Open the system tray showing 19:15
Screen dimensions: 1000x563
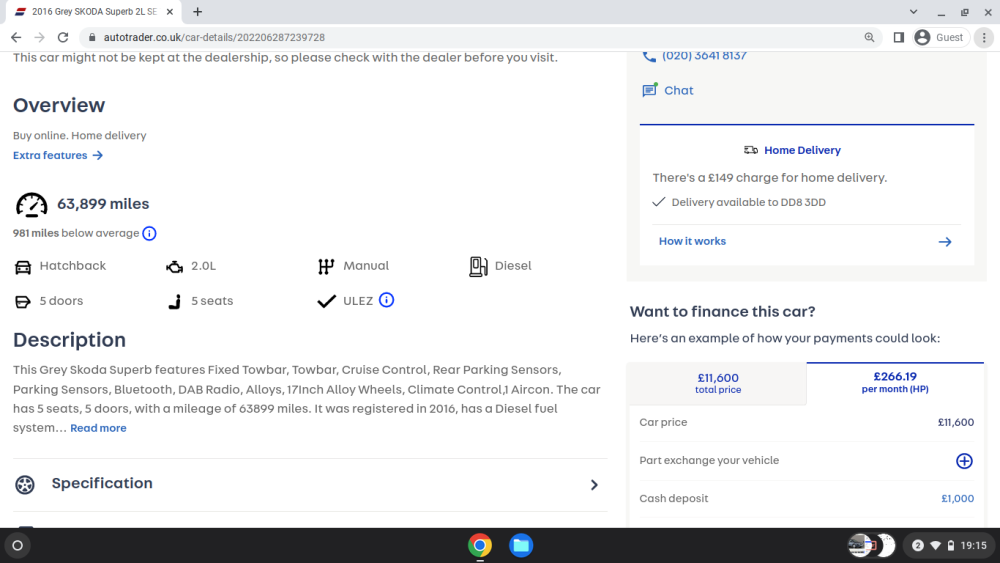[x=950, y=546]
